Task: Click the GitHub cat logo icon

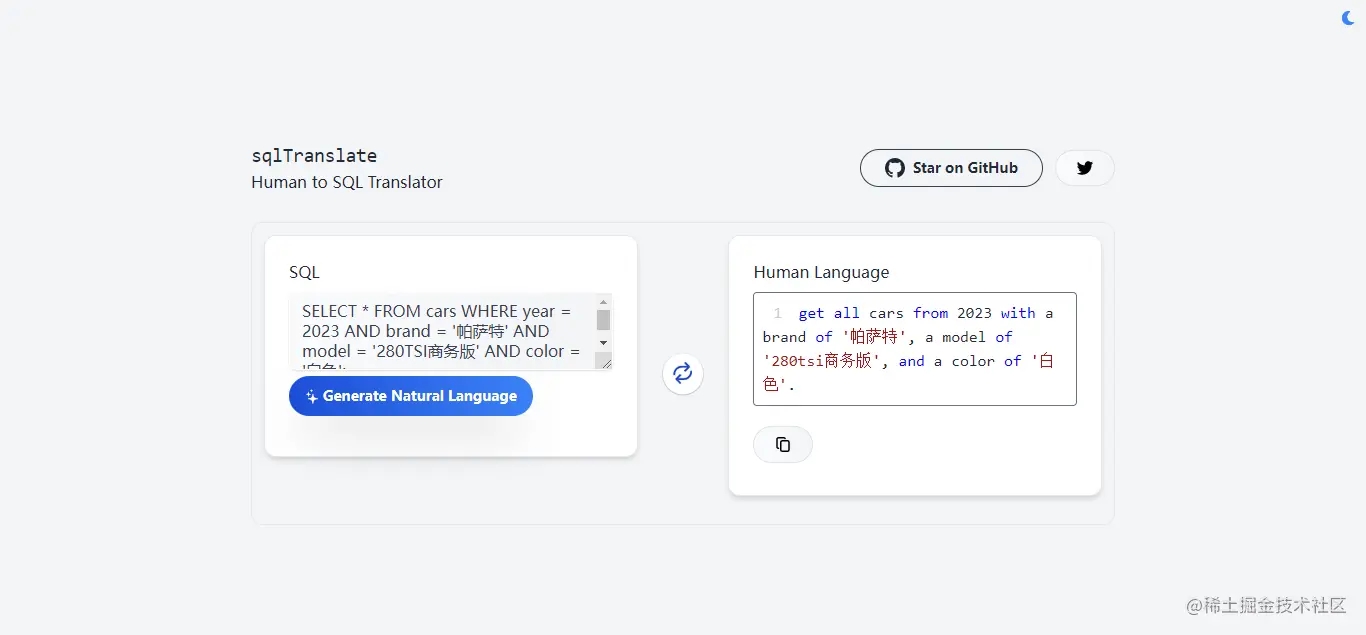Action: point(893,168)
